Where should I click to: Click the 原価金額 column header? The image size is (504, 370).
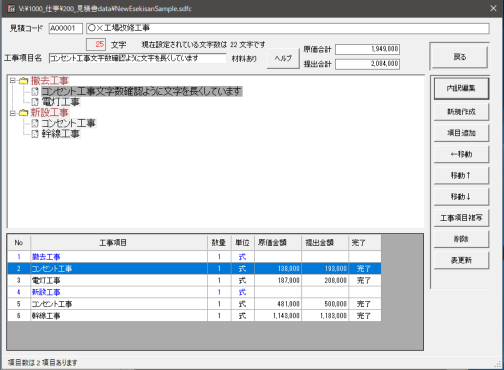[278, 243]
